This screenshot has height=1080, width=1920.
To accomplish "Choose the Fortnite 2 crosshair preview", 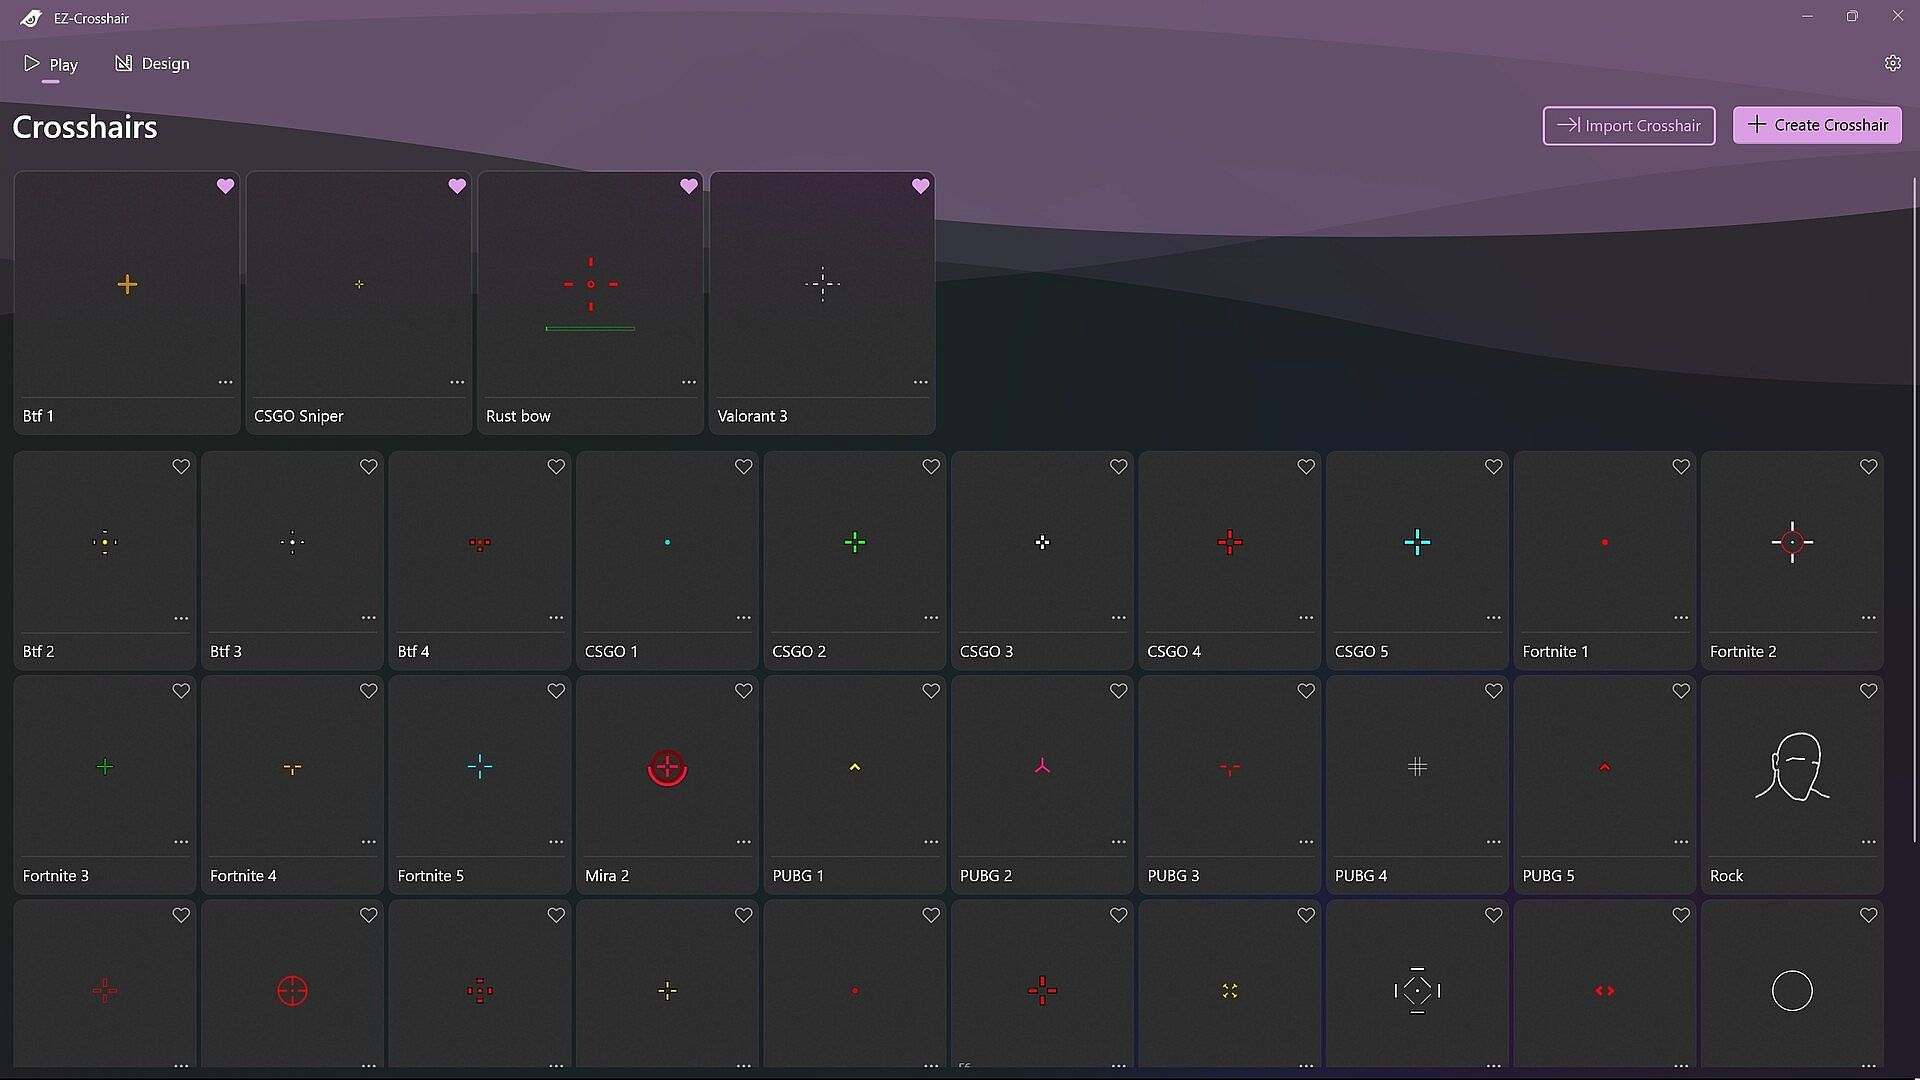I will click(1791, 542).
